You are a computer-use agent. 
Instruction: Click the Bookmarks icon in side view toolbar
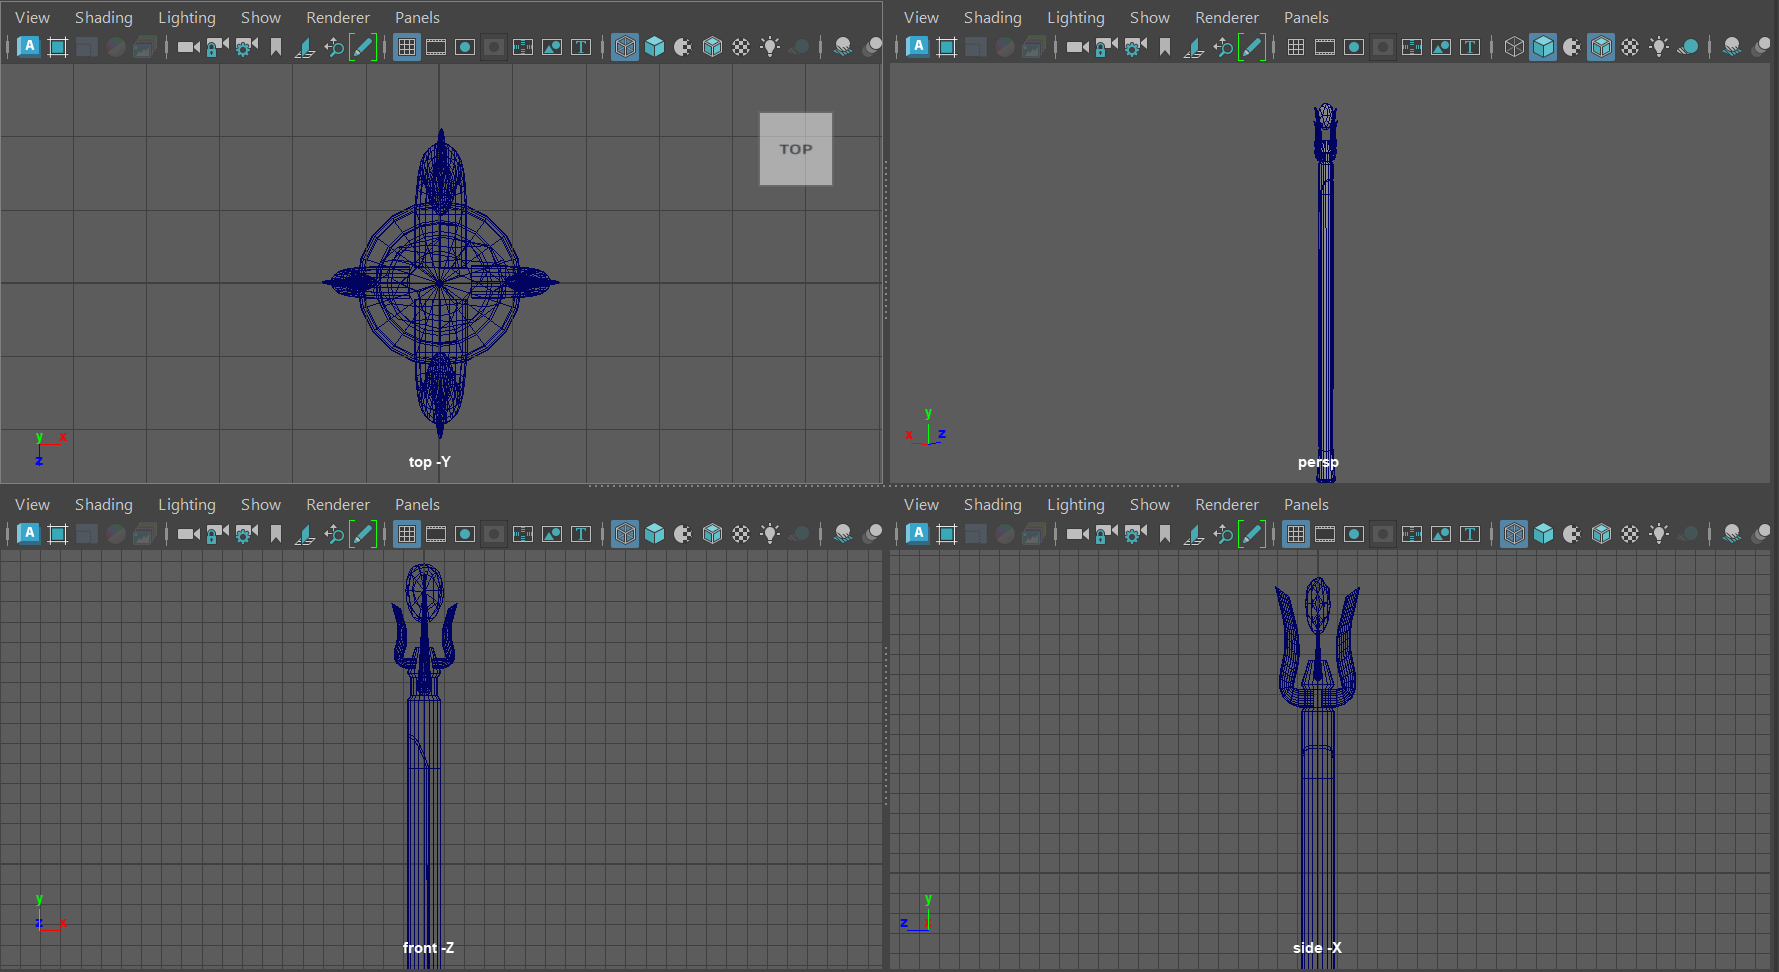point(1165,534)
